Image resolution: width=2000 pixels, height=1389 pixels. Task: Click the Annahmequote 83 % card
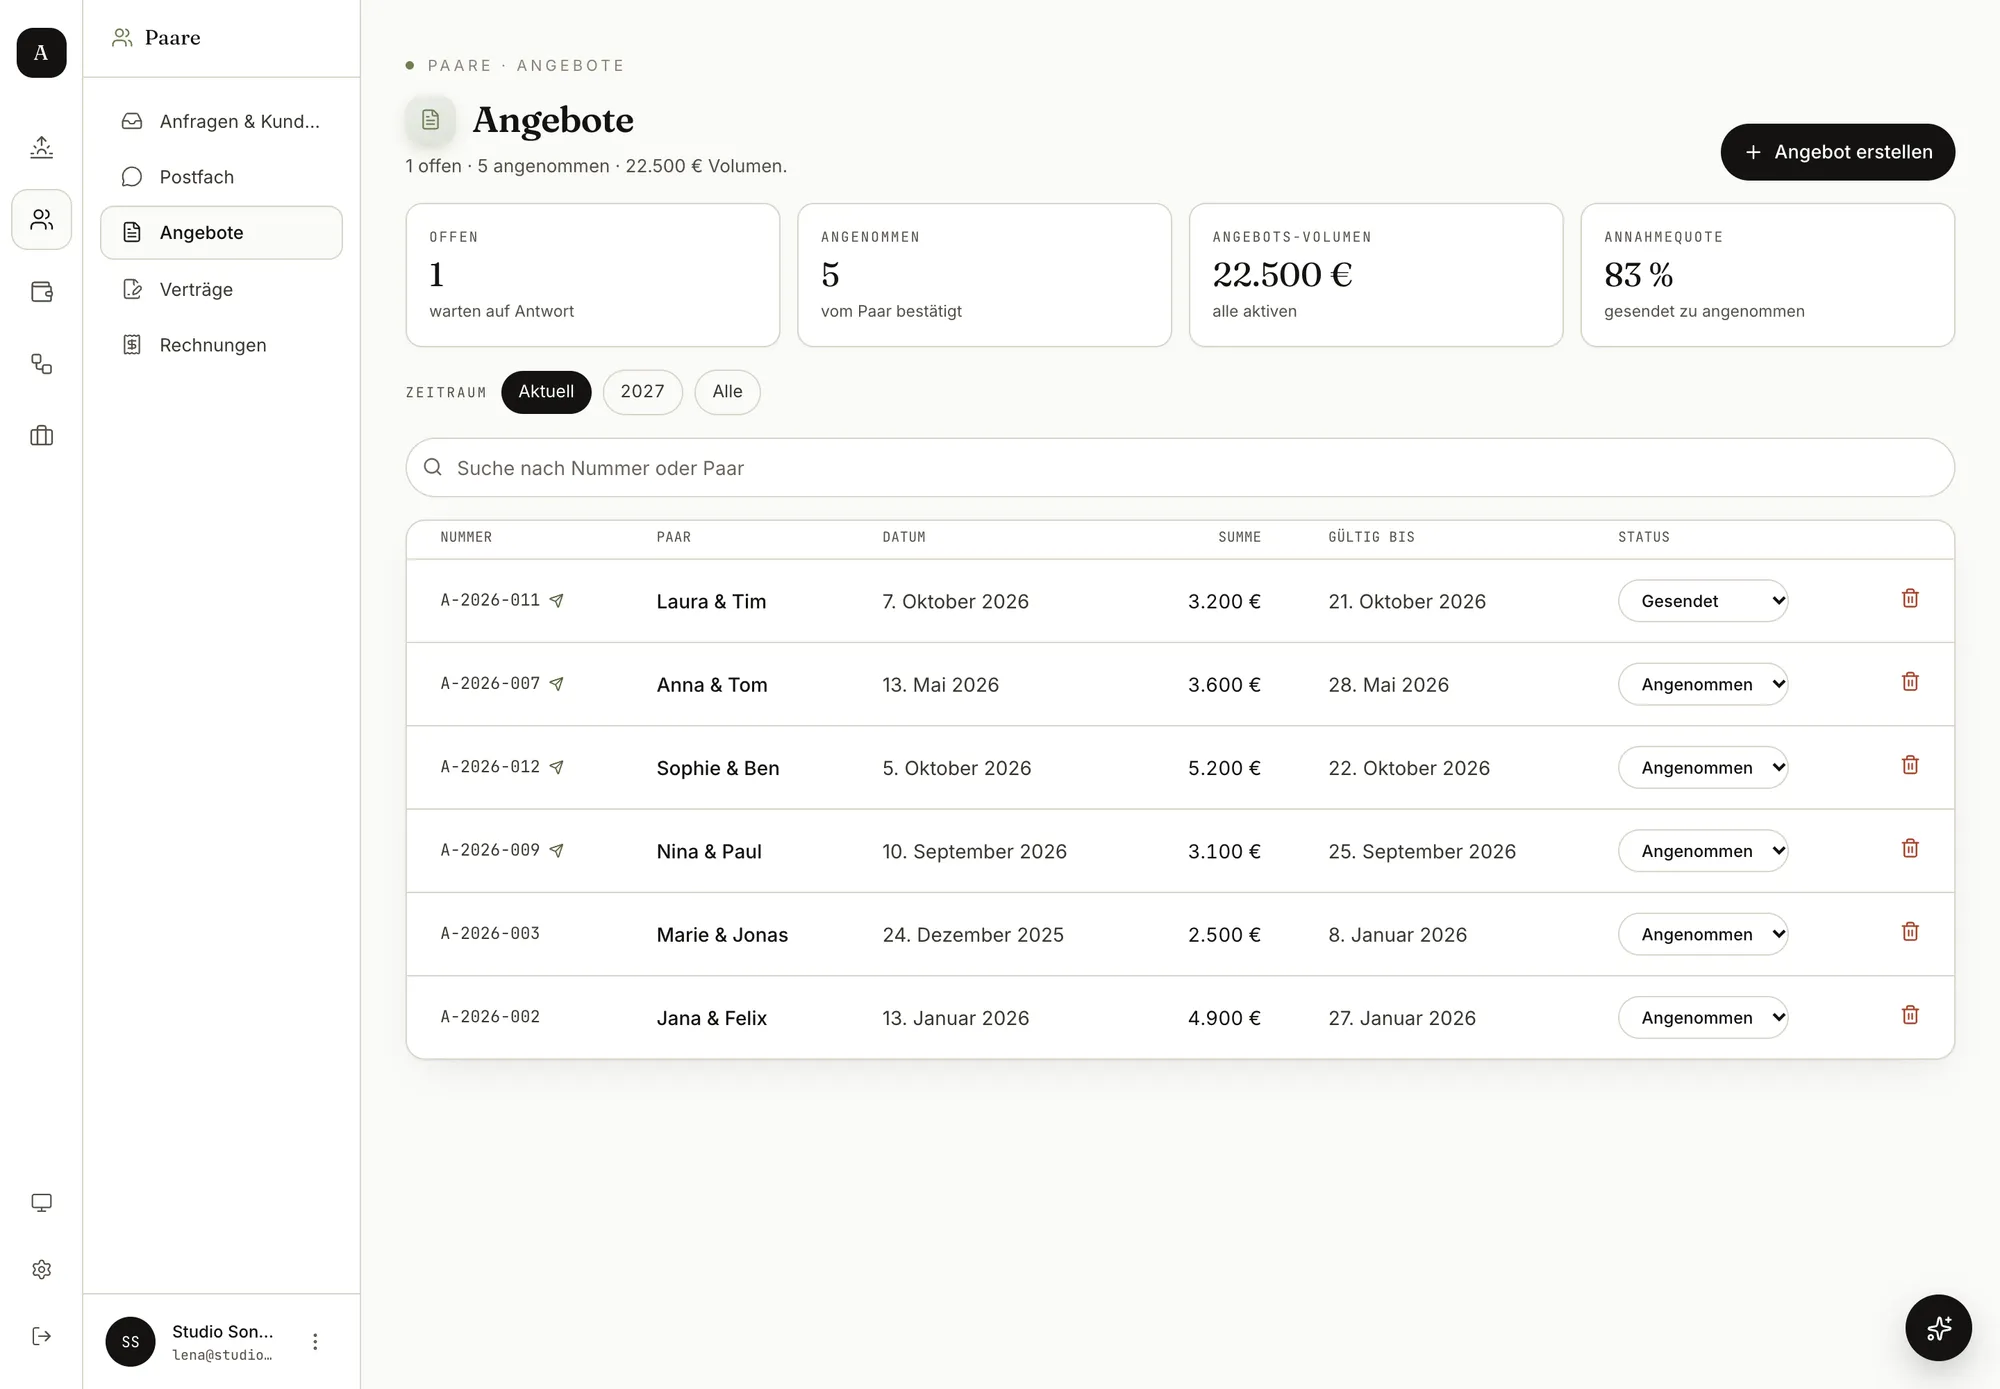tap(1767, 275)
